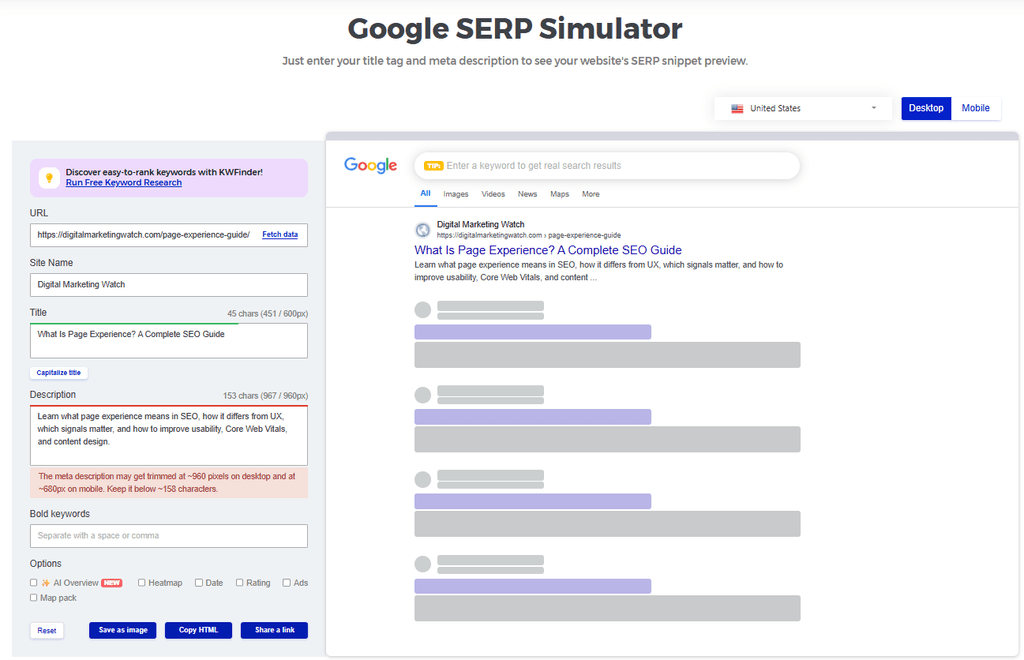The image size is (1024, 660).
Task: Focus the Site Name input field
Action: [168, 285]
